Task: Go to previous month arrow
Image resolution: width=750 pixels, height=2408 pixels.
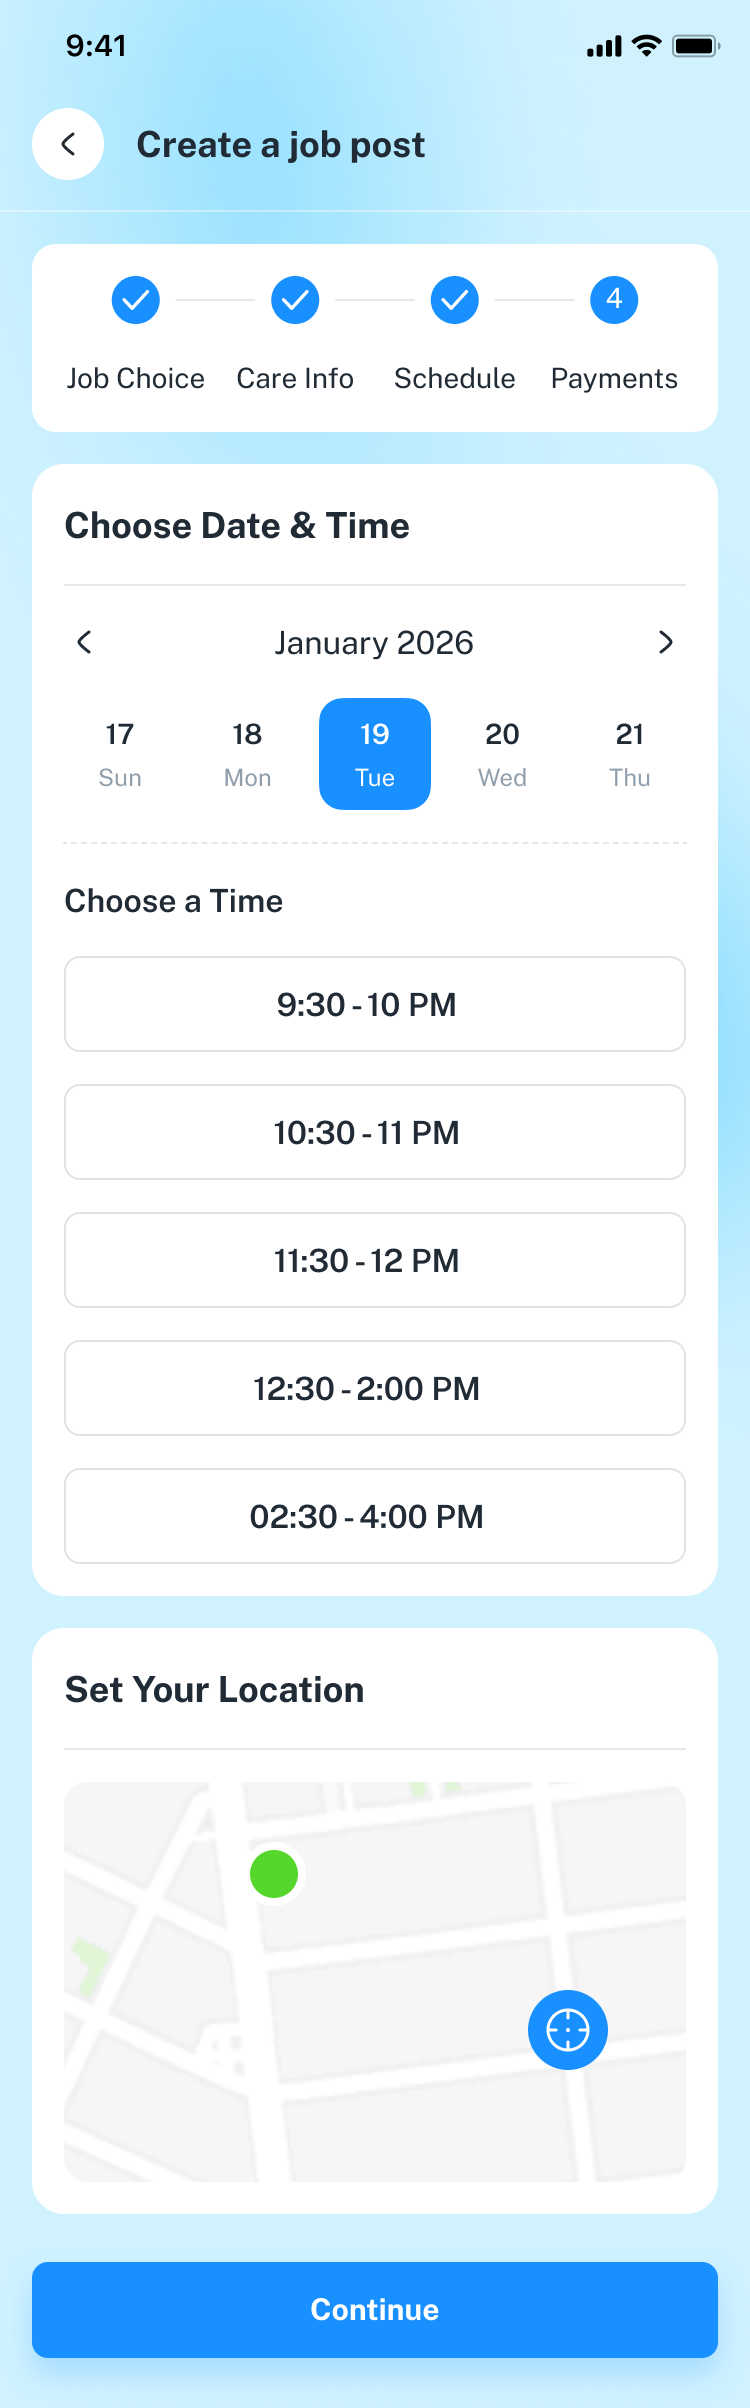Action: click(x=85, y=642)
